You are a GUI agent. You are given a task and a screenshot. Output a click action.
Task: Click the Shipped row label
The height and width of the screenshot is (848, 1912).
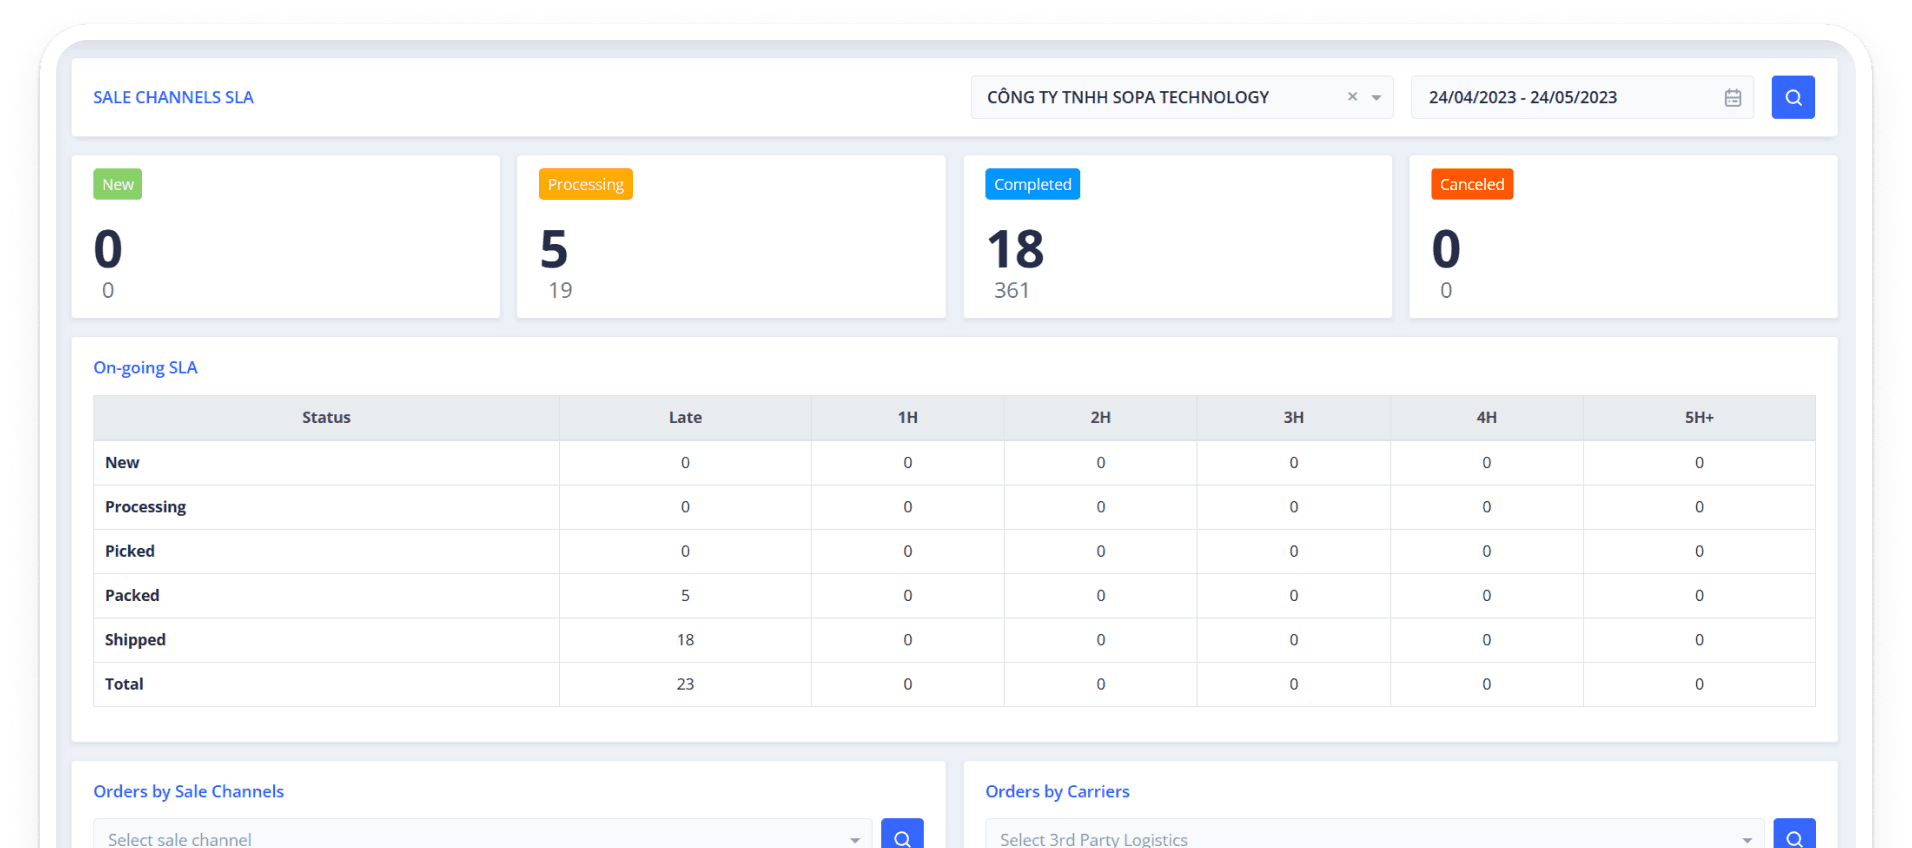135,640
